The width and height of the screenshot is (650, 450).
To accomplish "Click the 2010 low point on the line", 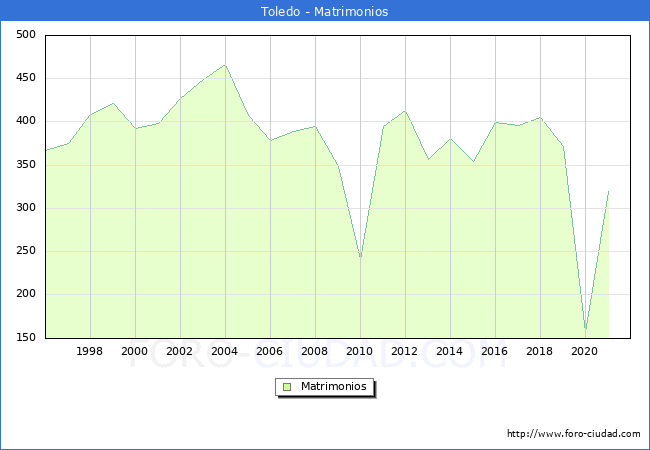I will 360,257.
